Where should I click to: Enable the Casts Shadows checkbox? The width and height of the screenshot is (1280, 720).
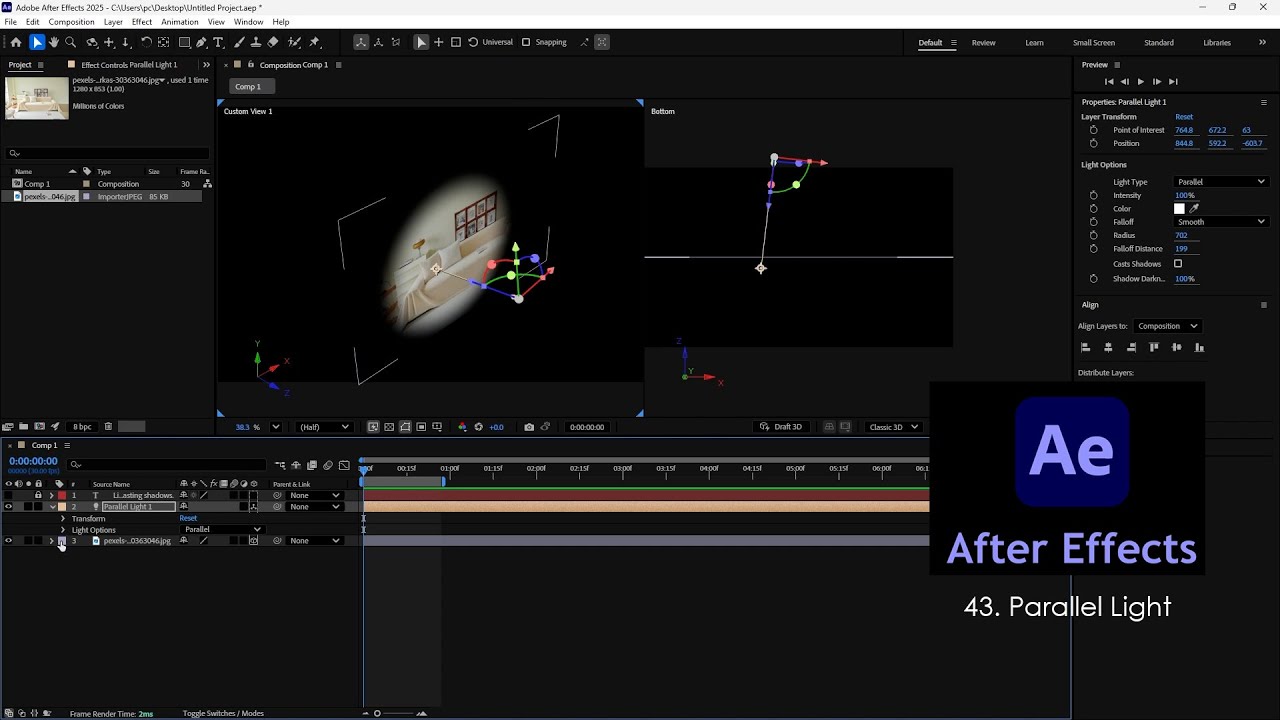tap(1178, 264)
